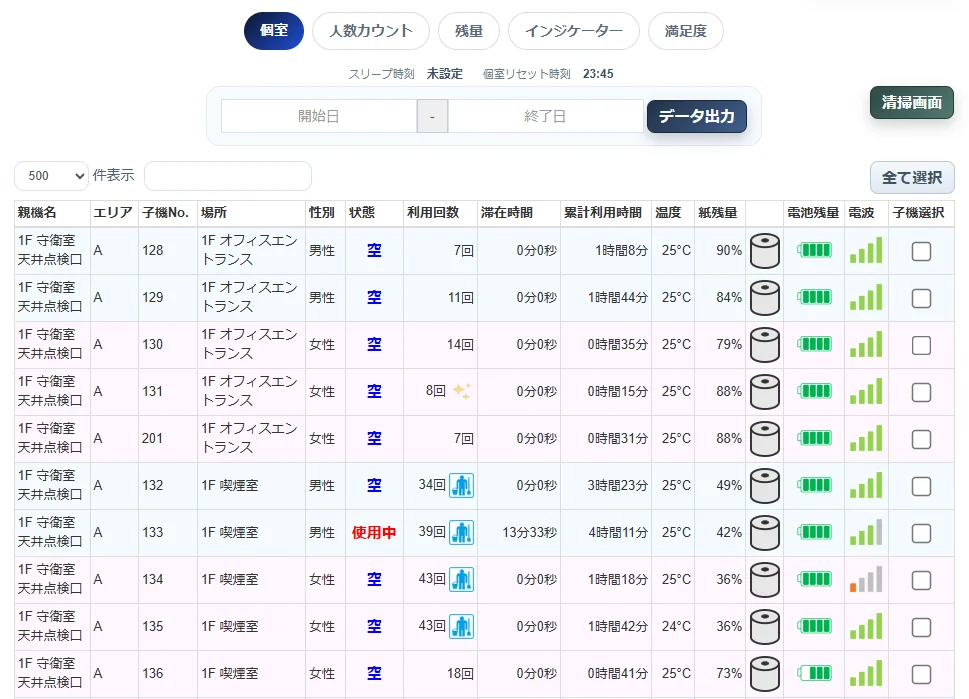Click the 使用中 status in row 133
The width and height of the screenshot is (969, 699).
[374, 532]
